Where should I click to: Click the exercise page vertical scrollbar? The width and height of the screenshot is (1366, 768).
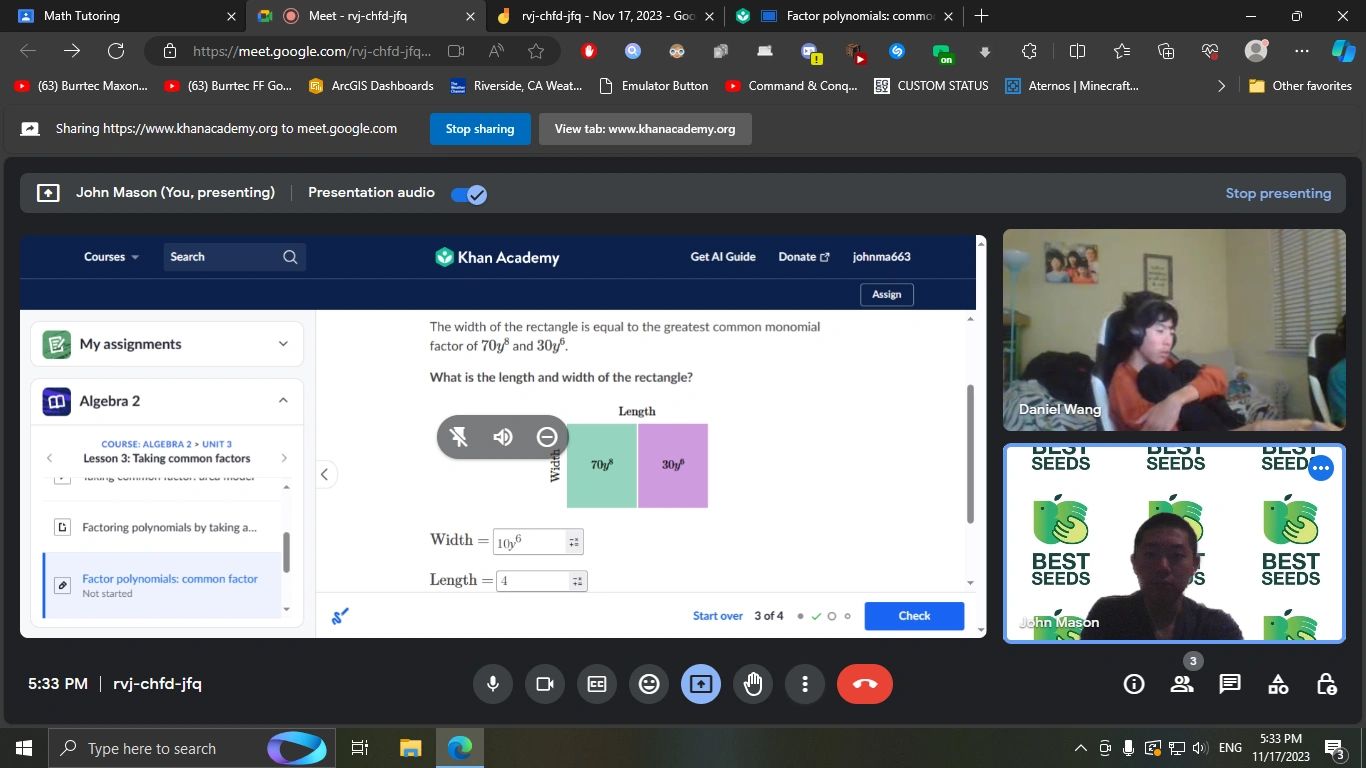click(969, 453)
